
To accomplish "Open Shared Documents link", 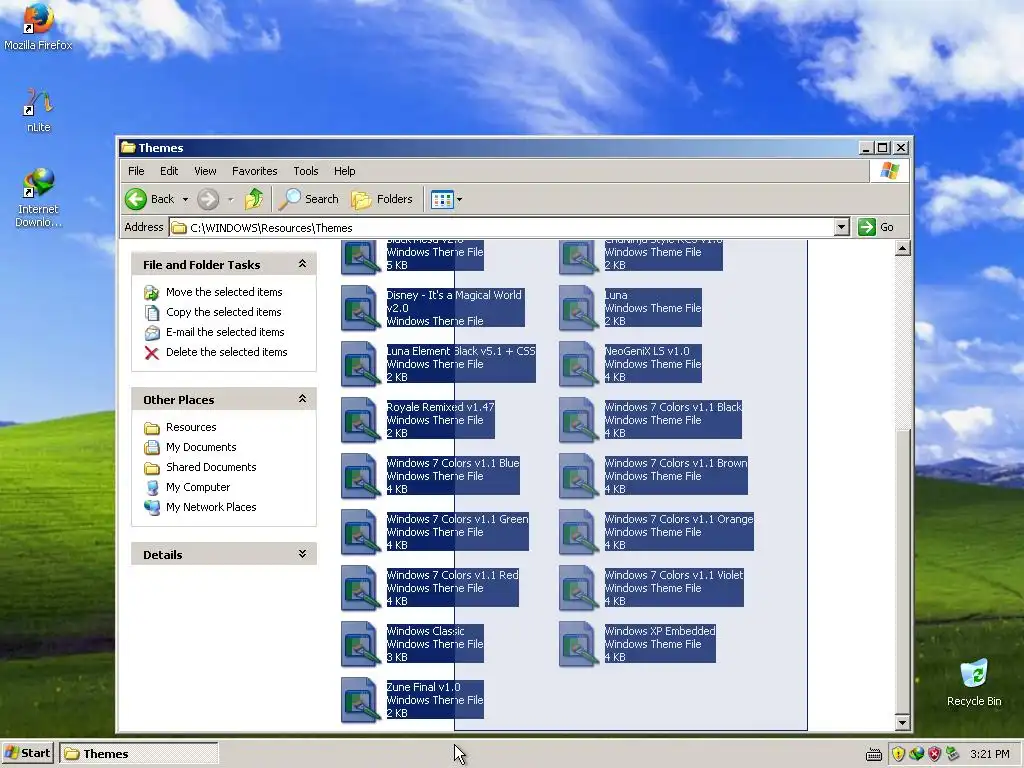I will [x=211, y=467].
